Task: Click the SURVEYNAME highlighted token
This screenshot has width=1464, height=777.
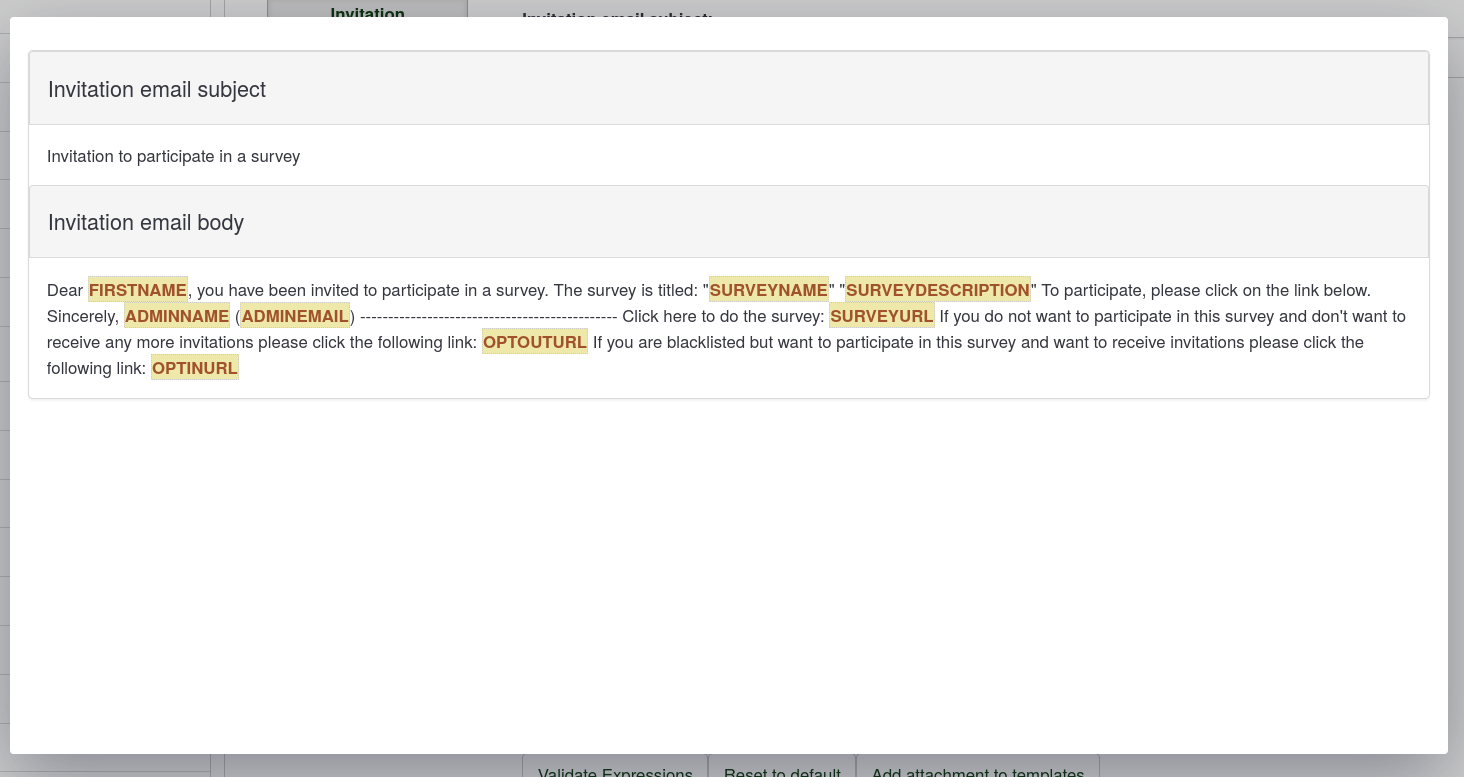Action: tap(768, 290)
